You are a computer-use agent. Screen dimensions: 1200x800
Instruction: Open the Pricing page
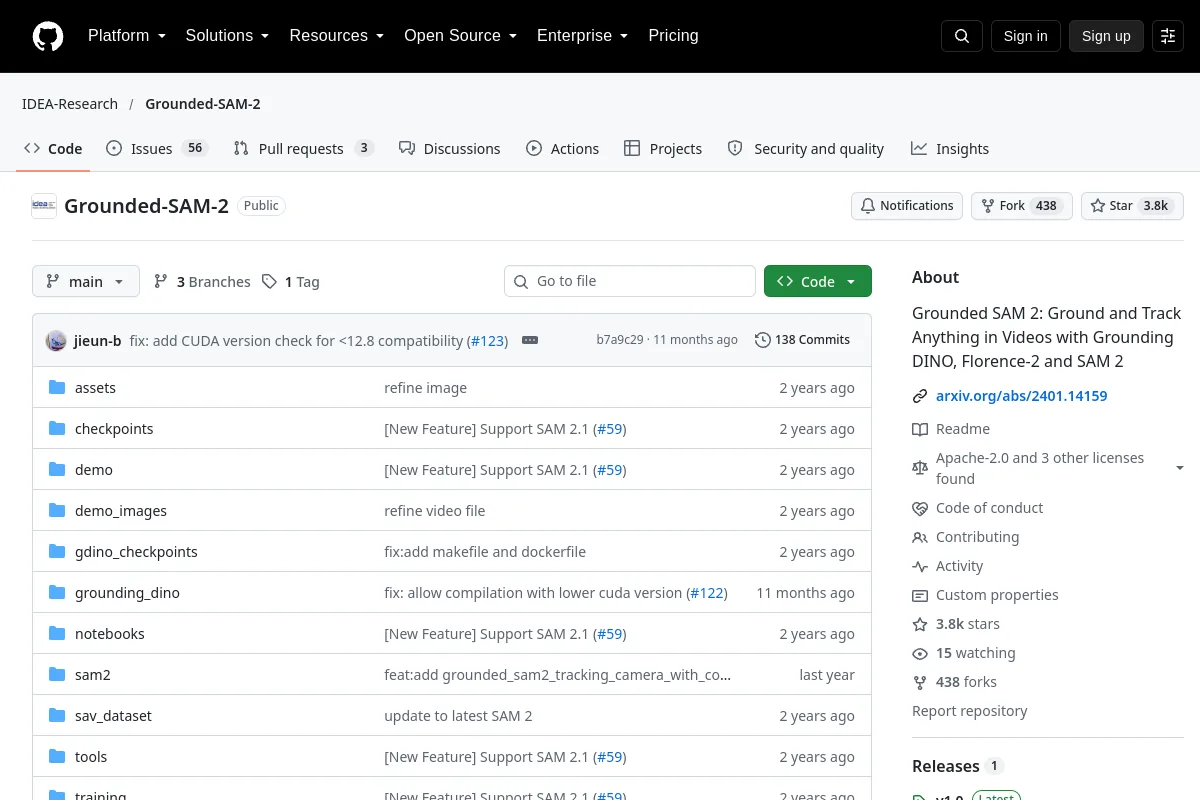pos(673,36)
